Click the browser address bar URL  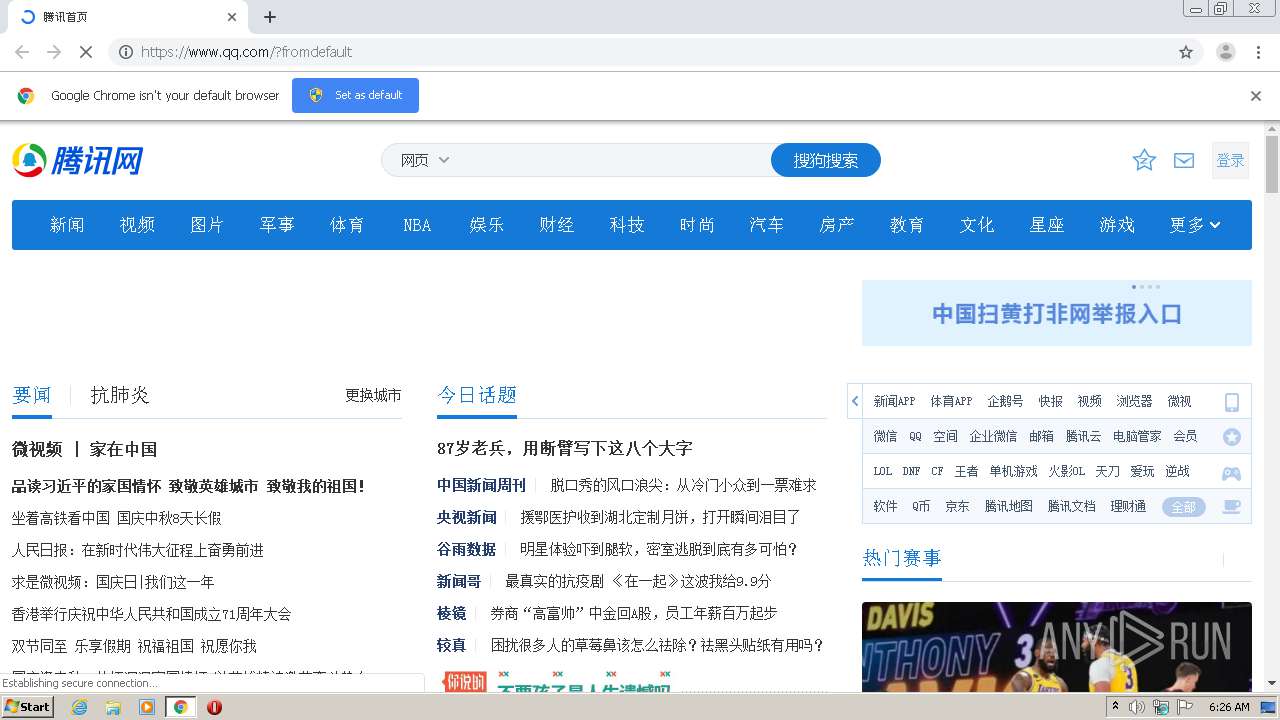tap(246, 52)
